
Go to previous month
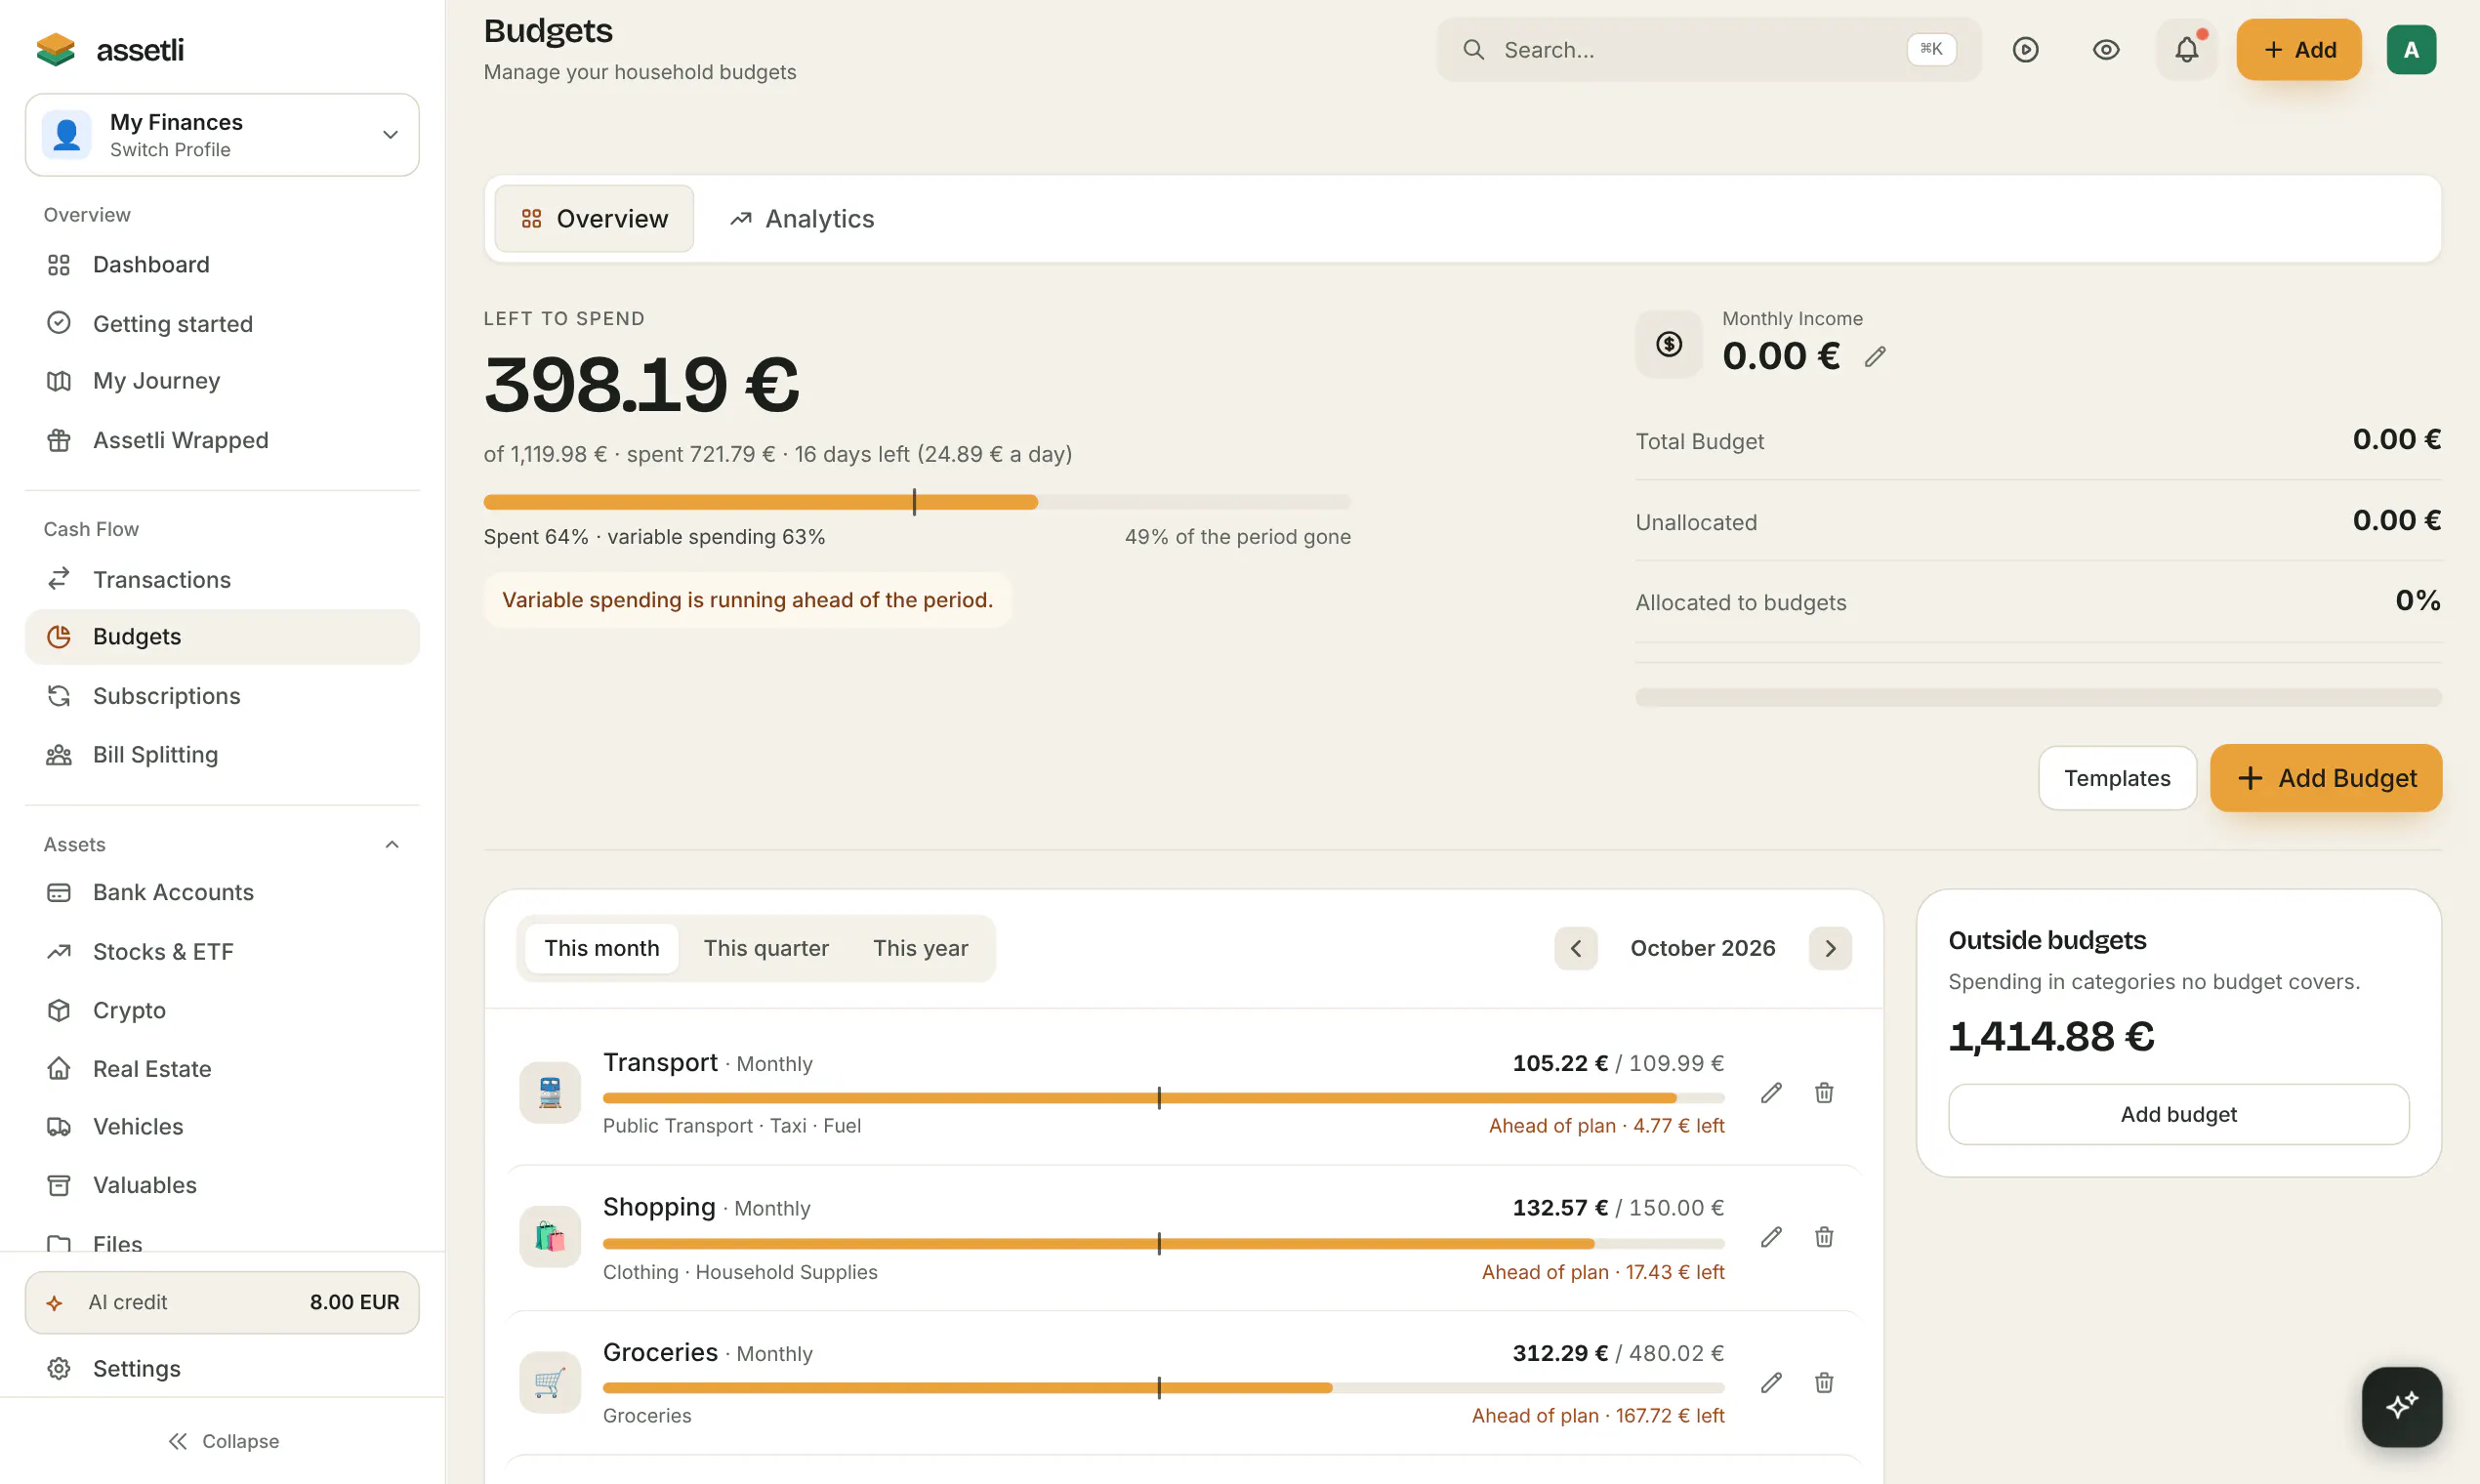click(1576, 948)
